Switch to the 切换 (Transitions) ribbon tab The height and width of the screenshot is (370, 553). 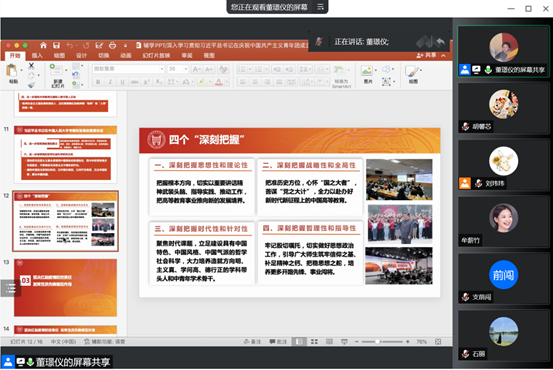tap(103, 55)
